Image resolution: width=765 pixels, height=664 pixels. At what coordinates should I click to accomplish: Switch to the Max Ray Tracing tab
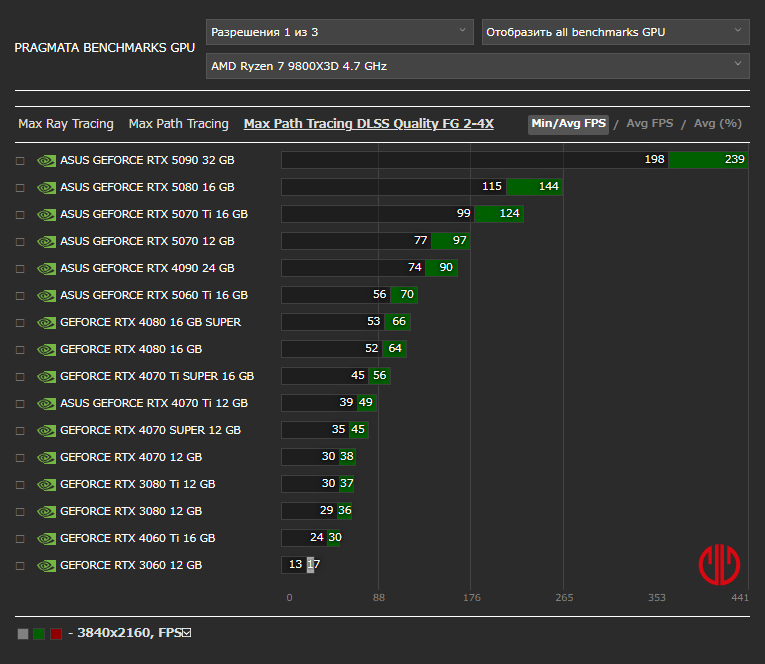click(66, 124)
